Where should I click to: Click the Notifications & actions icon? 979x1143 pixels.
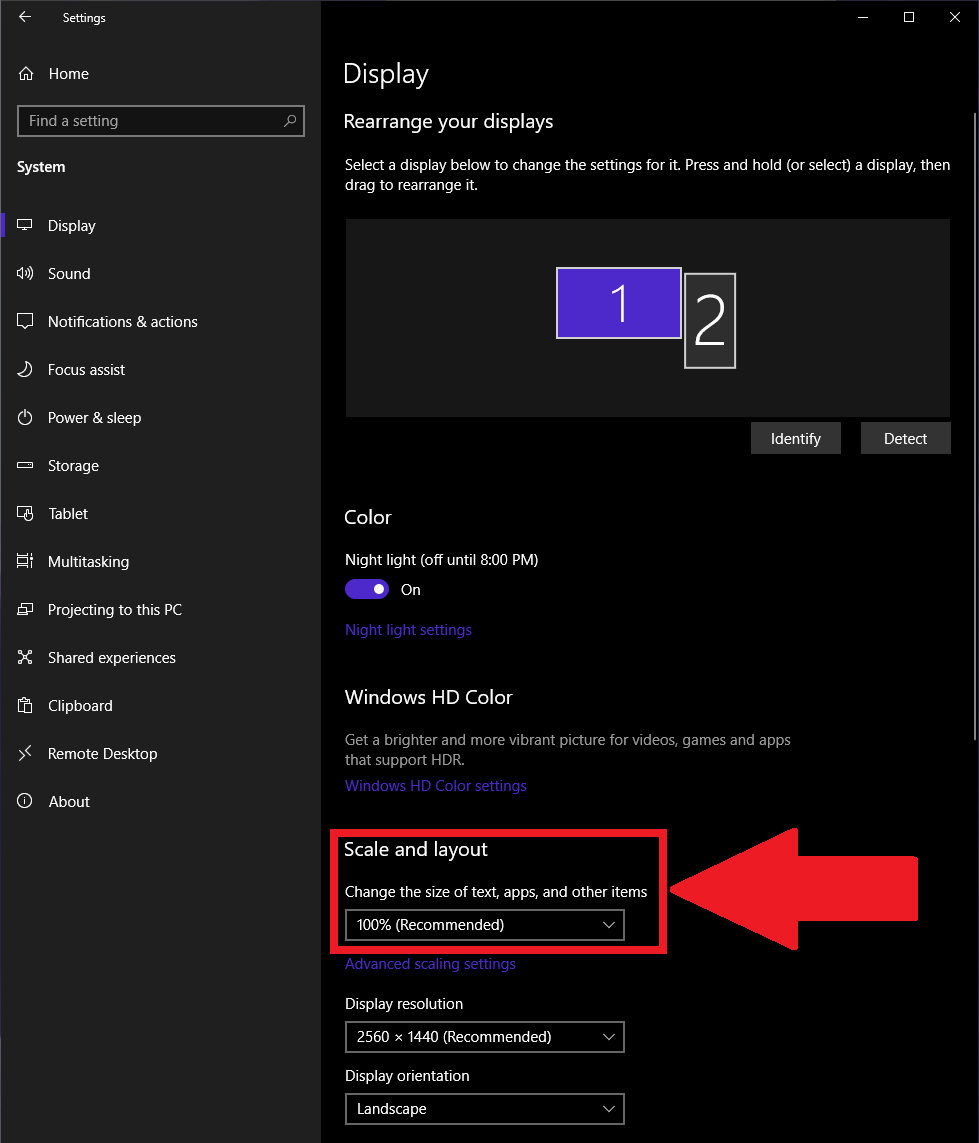coord(25,321)
